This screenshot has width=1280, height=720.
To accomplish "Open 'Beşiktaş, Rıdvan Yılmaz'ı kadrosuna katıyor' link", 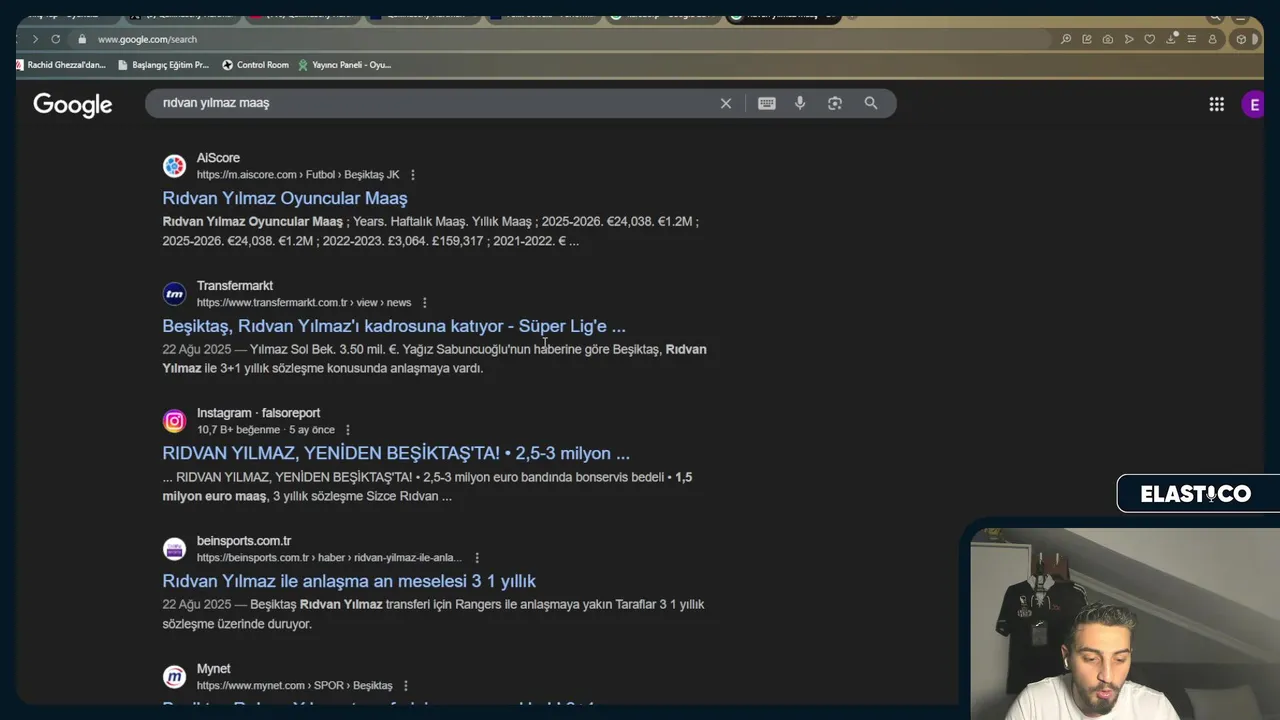I will (394, 326).
